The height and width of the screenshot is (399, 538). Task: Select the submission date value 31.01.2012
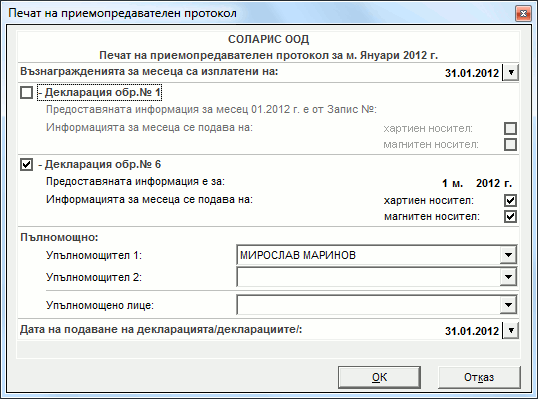tap(472, 331)
